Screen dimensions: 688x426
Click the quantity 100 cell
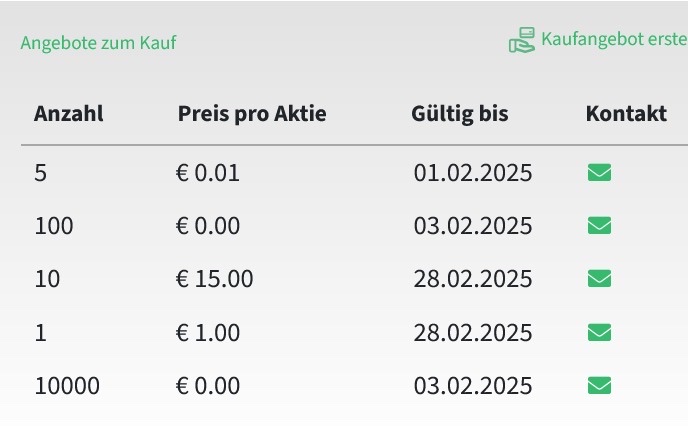(x=54, y=226)
